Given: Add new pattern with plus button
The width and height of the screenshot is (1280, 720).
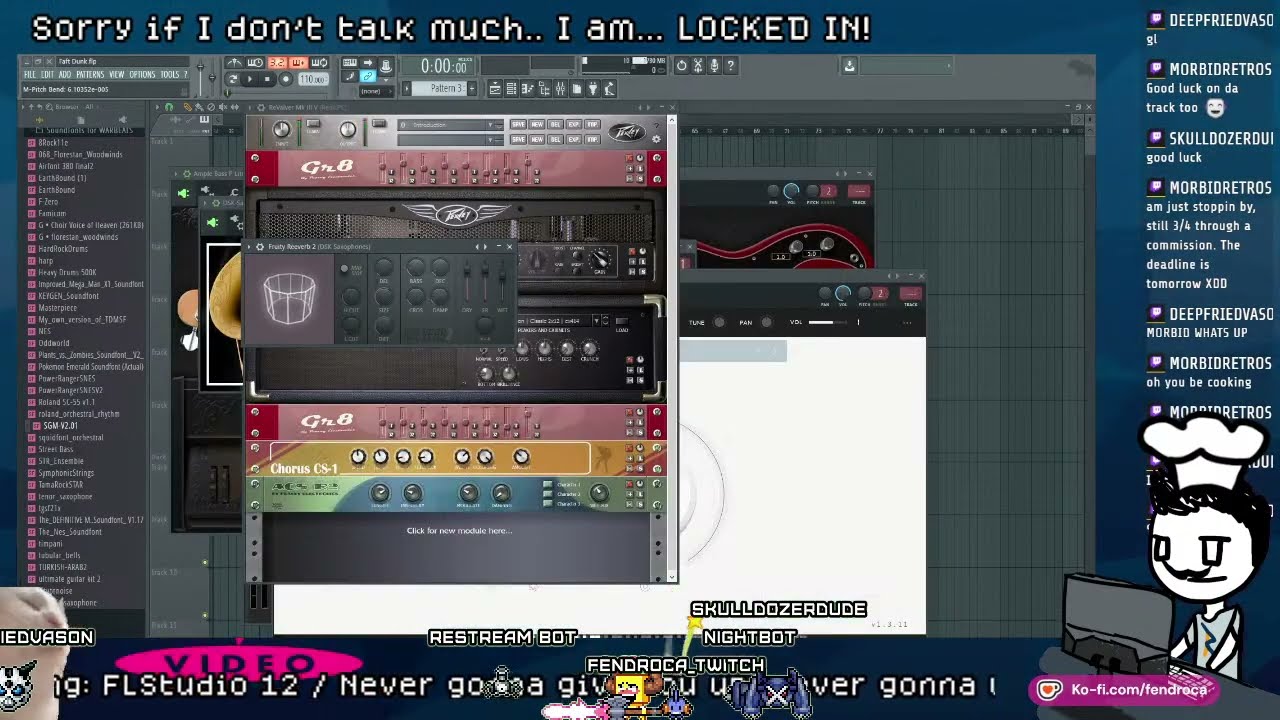Looking at the screenshot, I should [472, 88].
